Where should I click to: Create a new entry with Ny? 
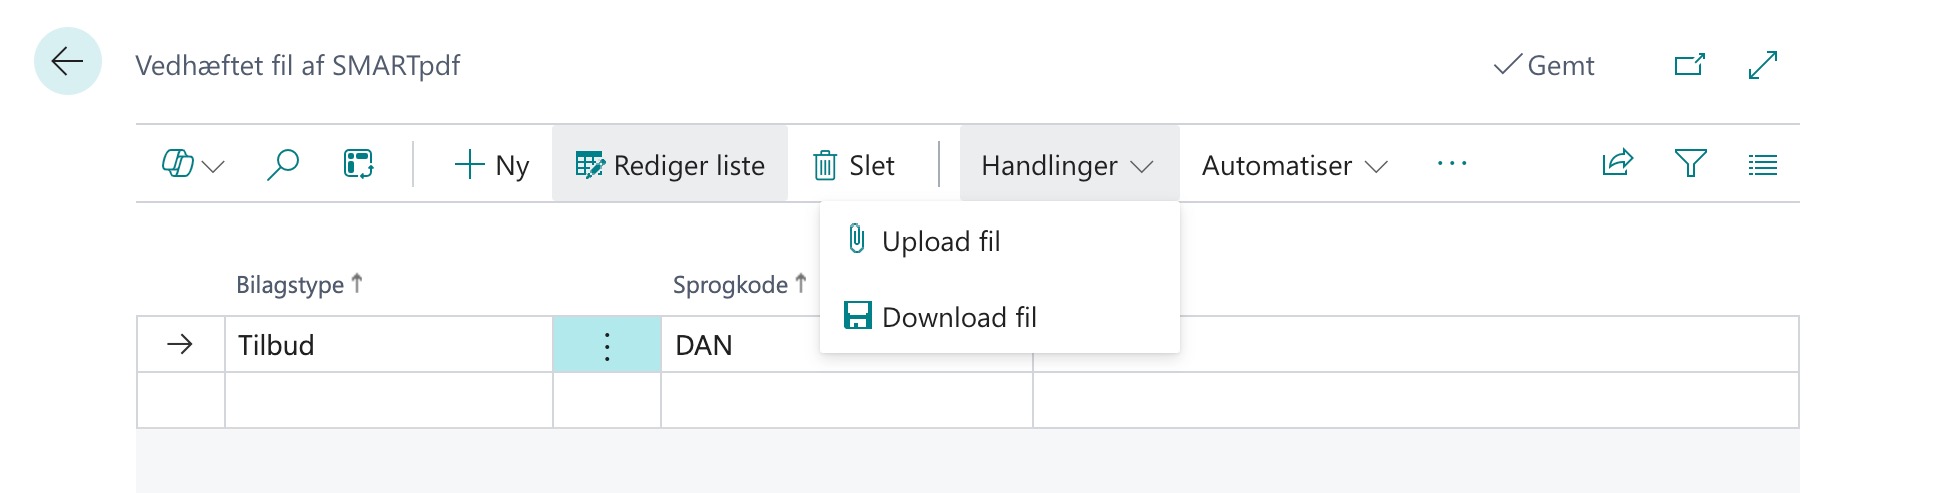pos(492,165)
